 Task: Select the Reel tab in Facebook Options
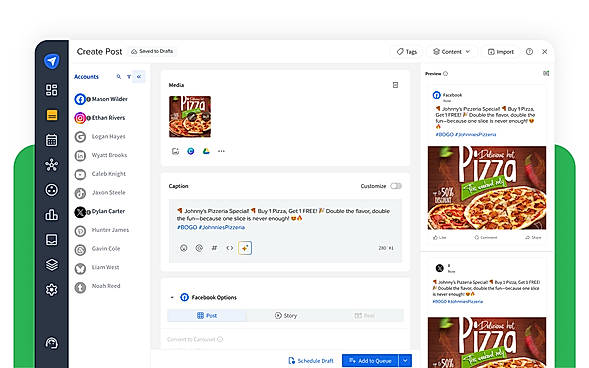click(364, 315)
